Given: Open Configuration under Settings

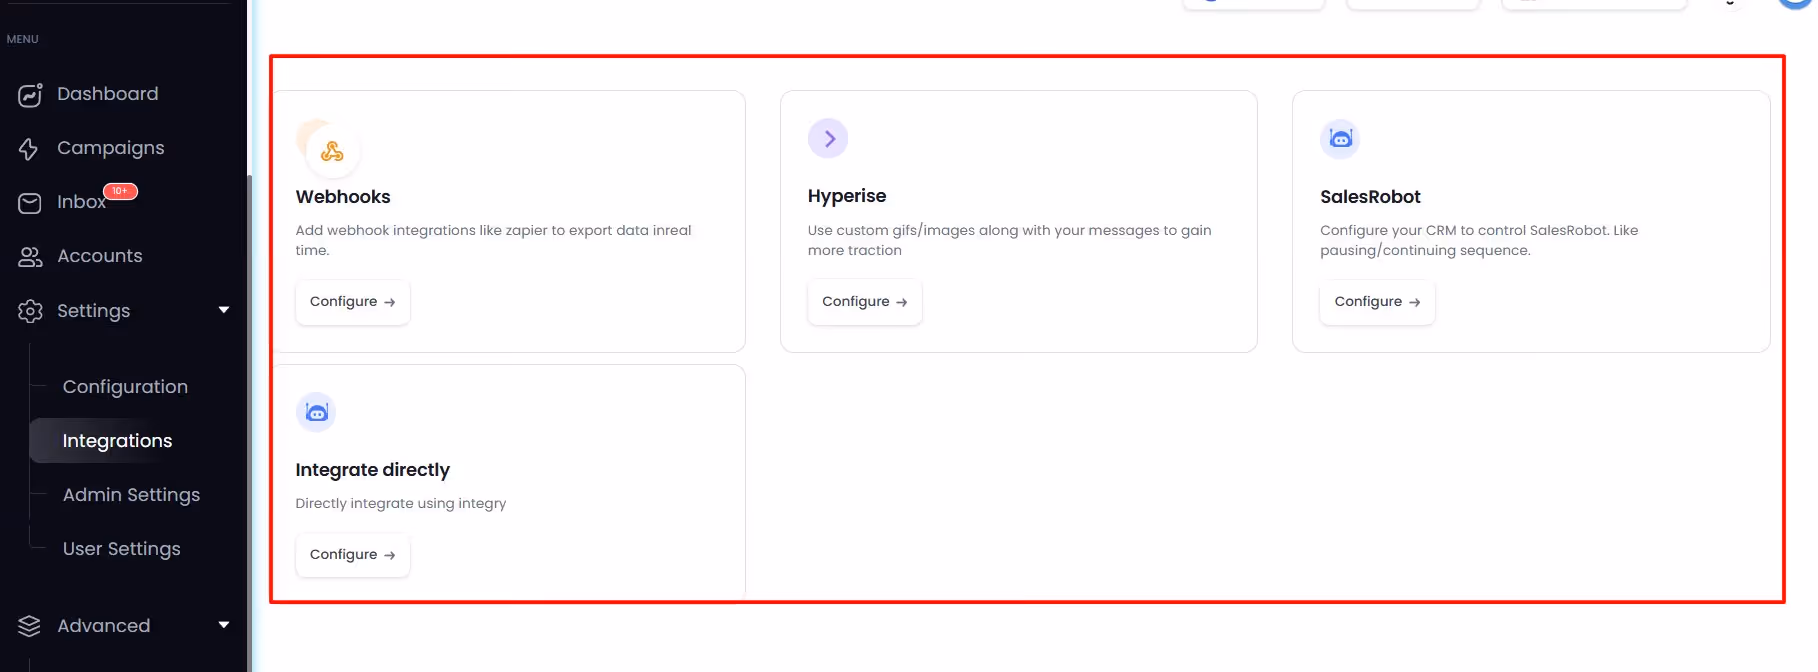Looking at the screenshot, I should 125,387.
